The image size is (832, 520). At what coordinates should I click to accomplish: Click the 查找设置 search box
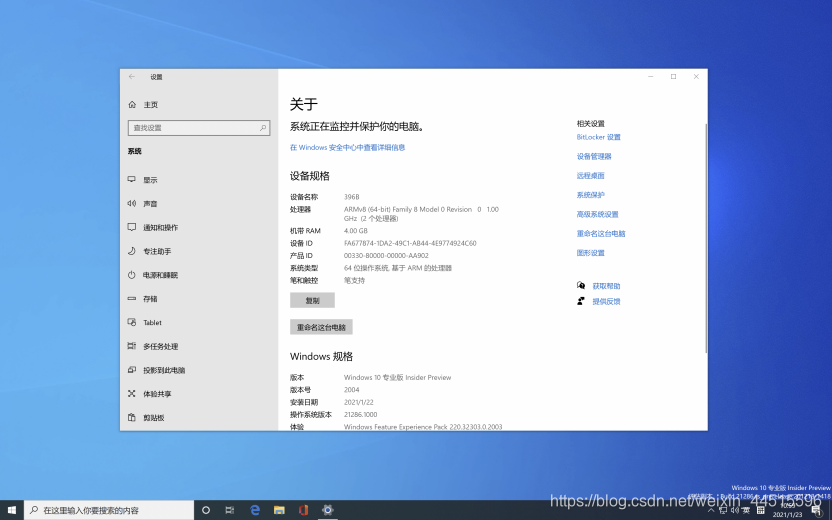click(199, 128)
